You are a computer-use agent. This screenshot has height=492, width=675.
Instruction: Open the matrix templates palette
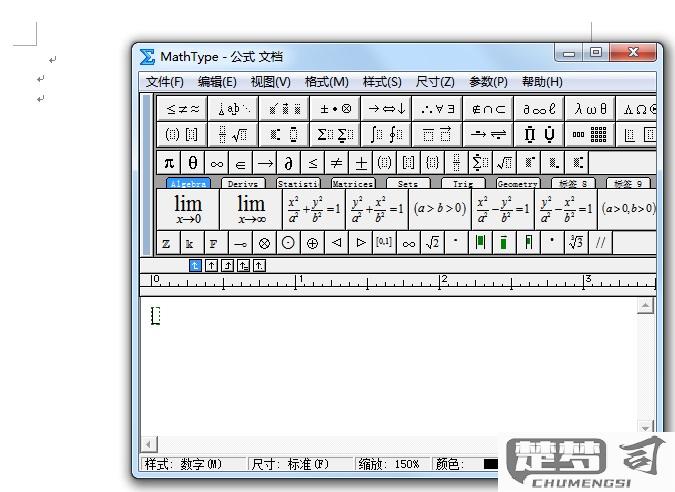[590, 135]
